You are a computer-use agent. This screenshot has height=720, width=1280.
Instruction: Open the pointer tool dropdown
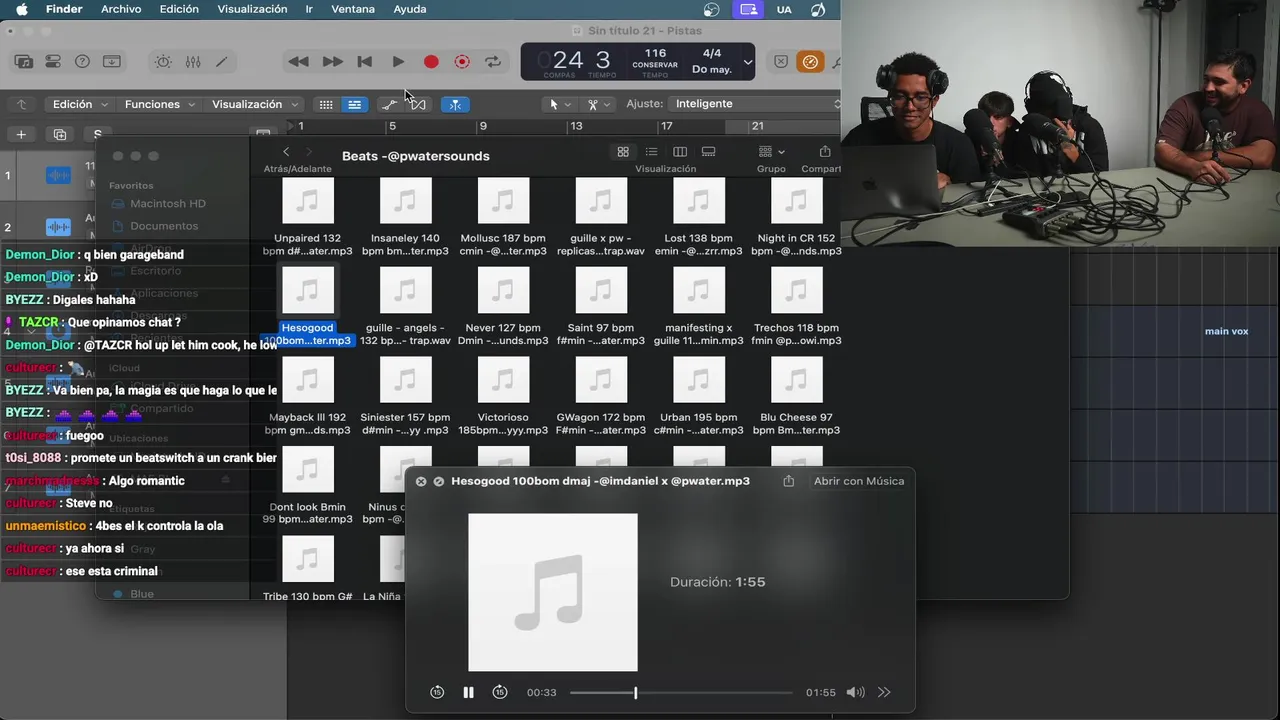[560, 104]
